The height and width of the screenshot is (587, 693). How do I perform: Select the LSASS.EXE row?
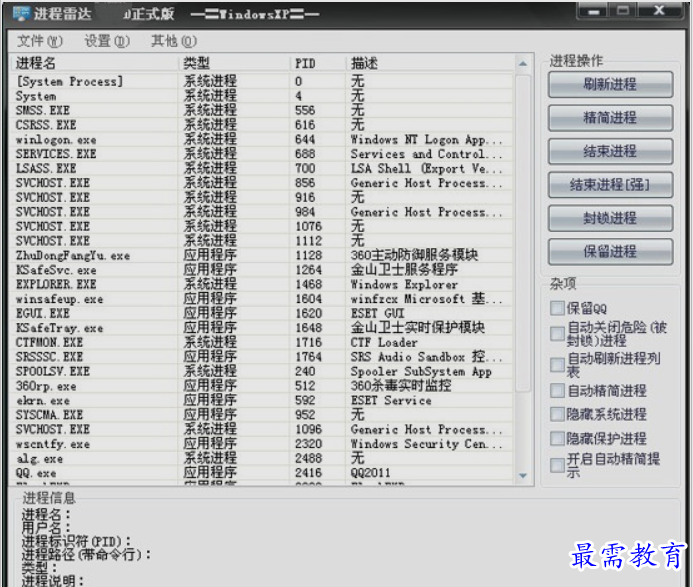click(262, 168)
